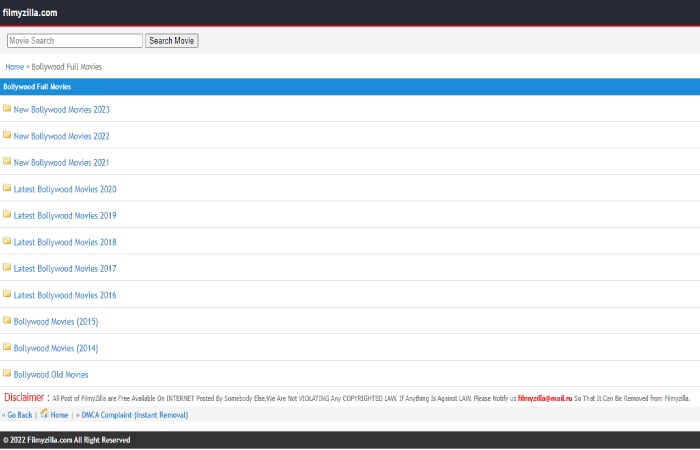Click the filmyzilla.com site title

click(x=30, y=13)
